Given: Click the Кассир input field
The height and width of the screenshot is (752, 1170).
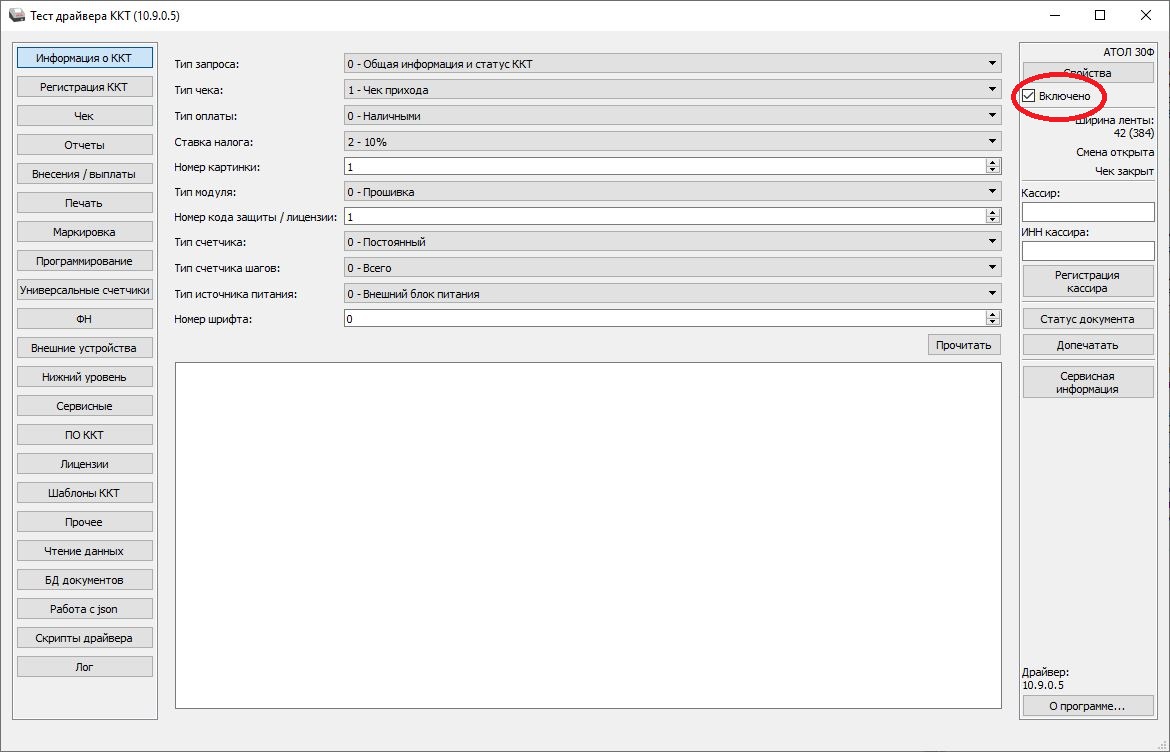Looking at the screenshot, I should coord(1087,212).
